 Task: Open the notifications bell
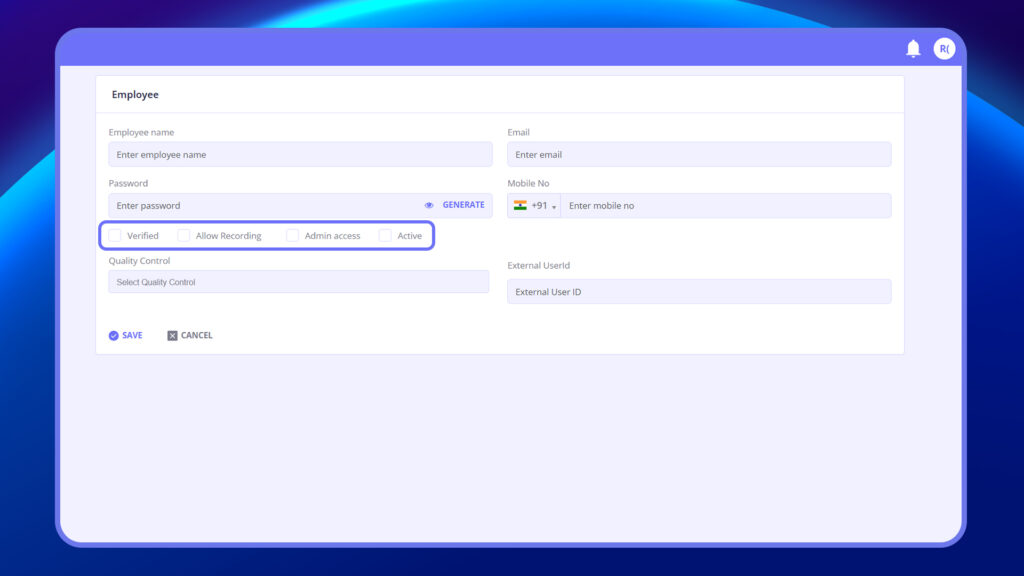pyautogui.click(x=913, y=49)
